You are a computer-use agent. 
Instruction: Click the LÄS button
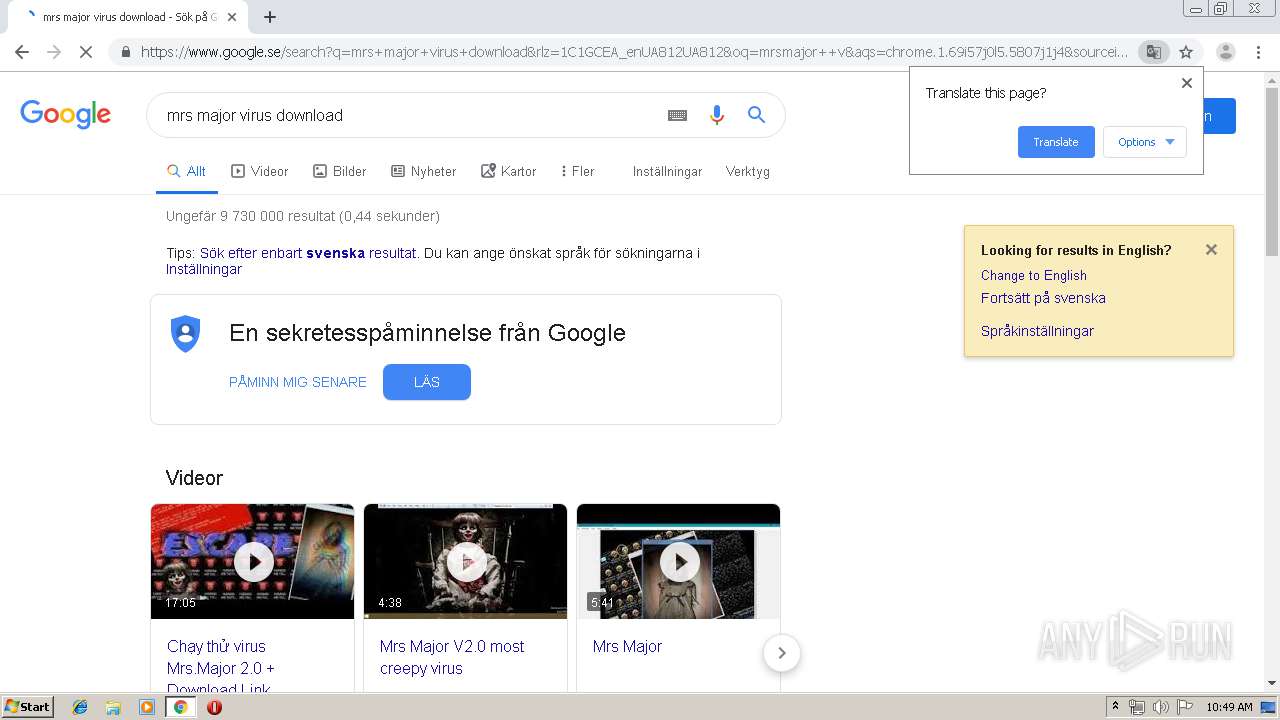point(427,382)
